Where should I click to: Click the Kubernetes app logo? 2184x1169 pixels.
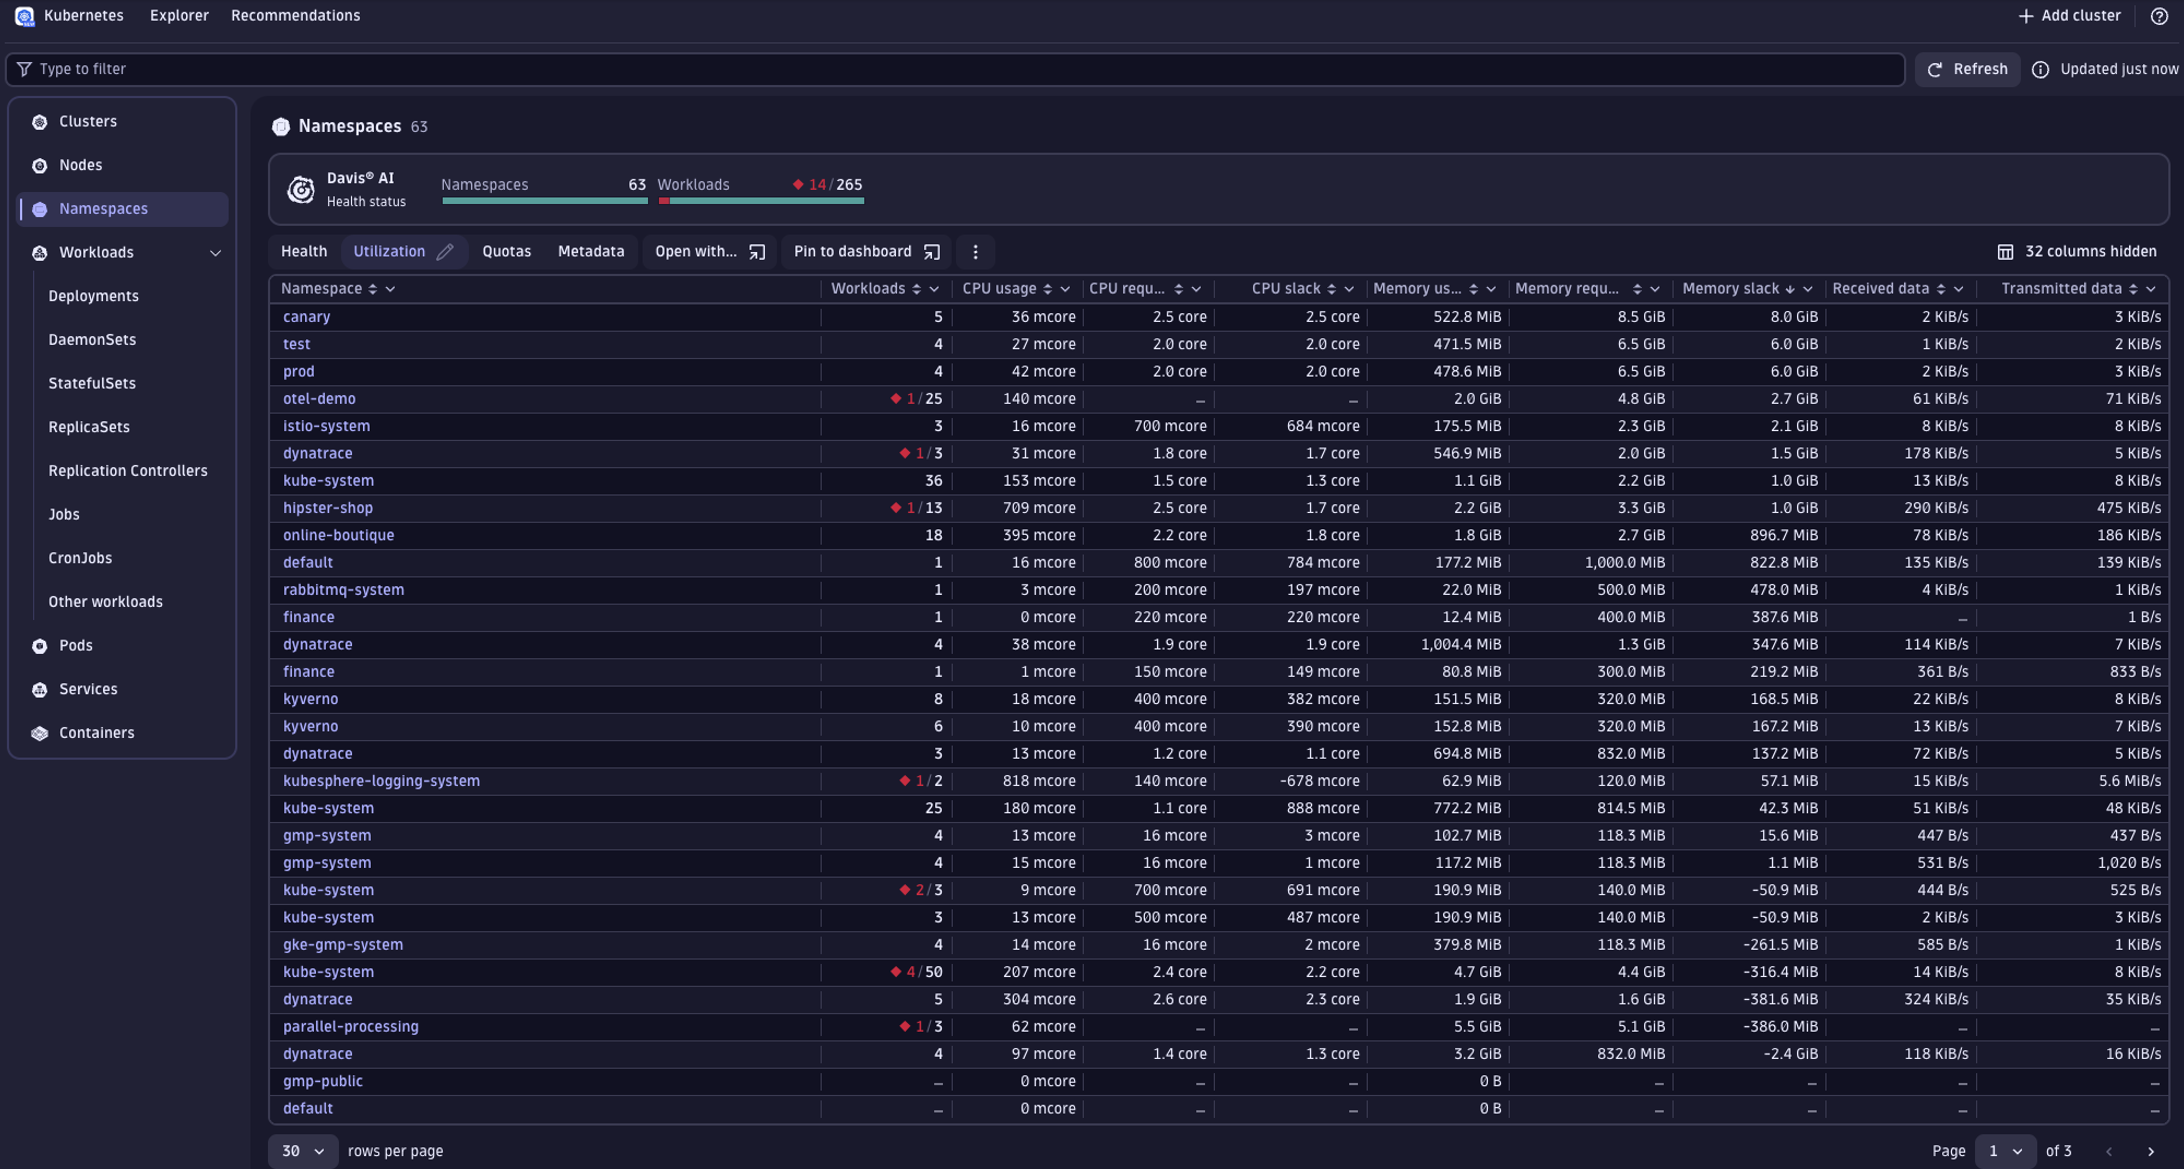click(x=25, y=15)
